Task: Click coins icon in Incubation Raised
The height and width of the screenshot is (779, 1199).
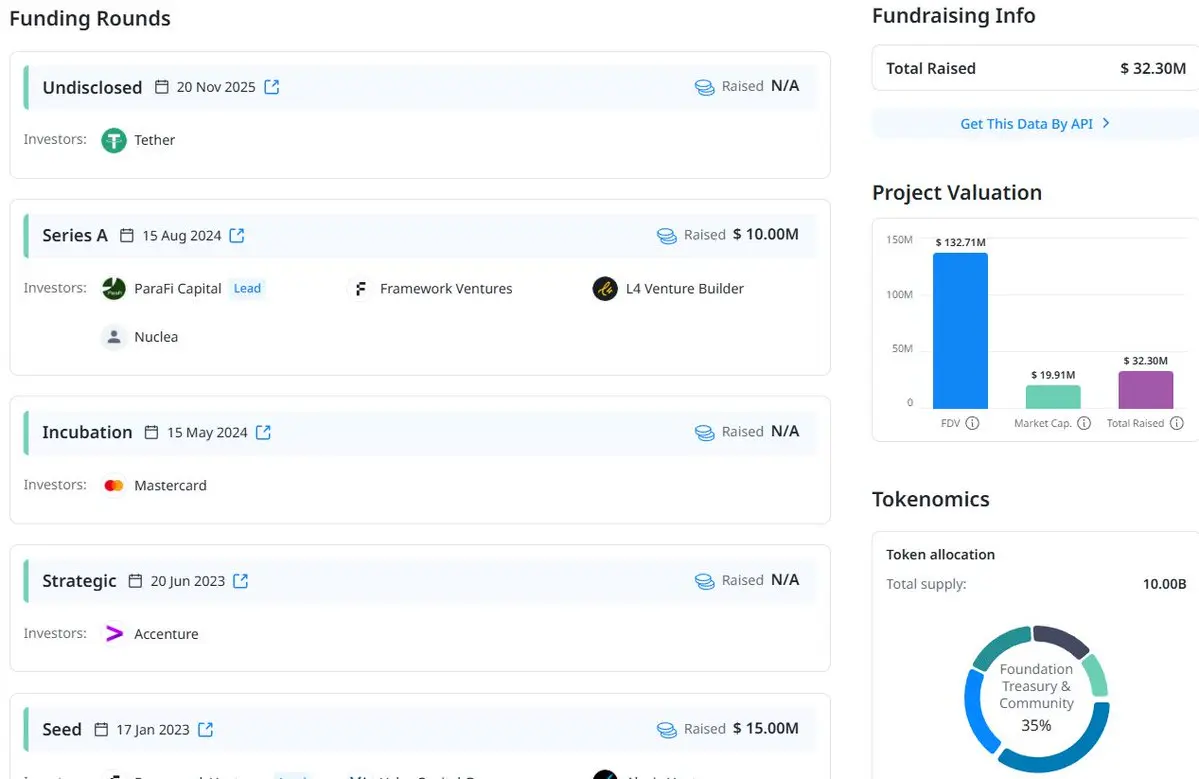Action: click(704, 433)
